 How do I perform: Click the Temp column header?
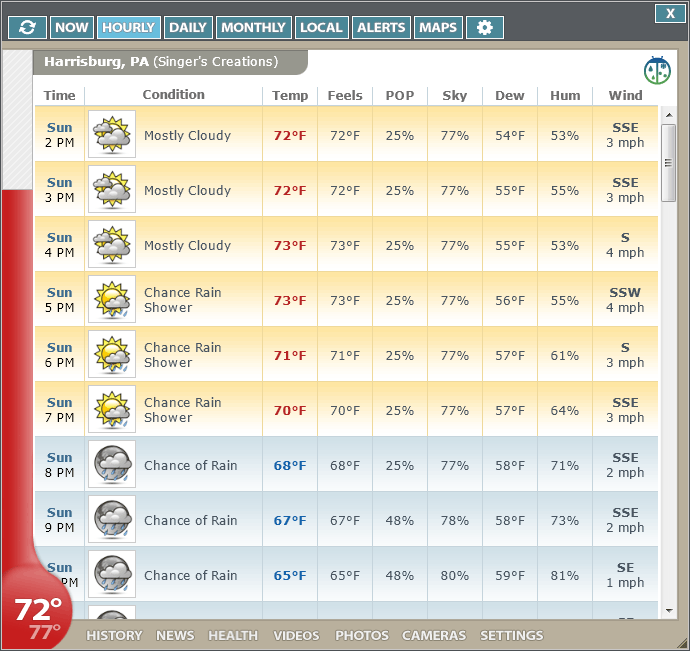click(x=290, y=96)
